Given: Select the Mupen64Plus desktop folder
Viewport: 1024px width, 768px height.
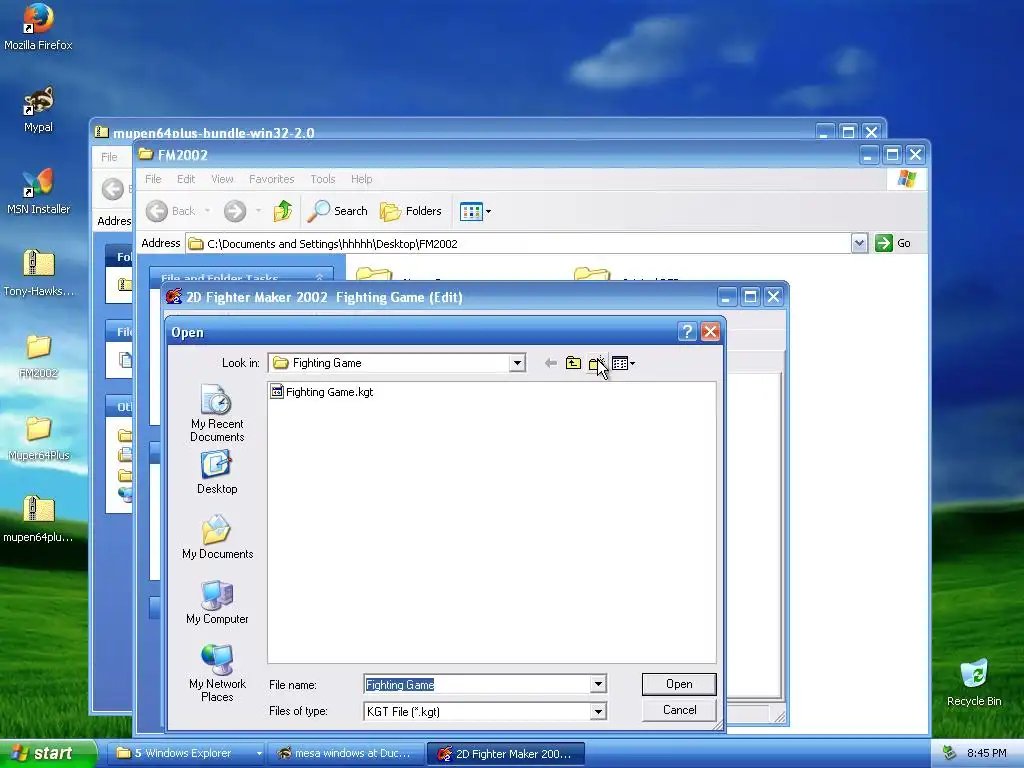Looking at the screenshot, I should point(38,438).
